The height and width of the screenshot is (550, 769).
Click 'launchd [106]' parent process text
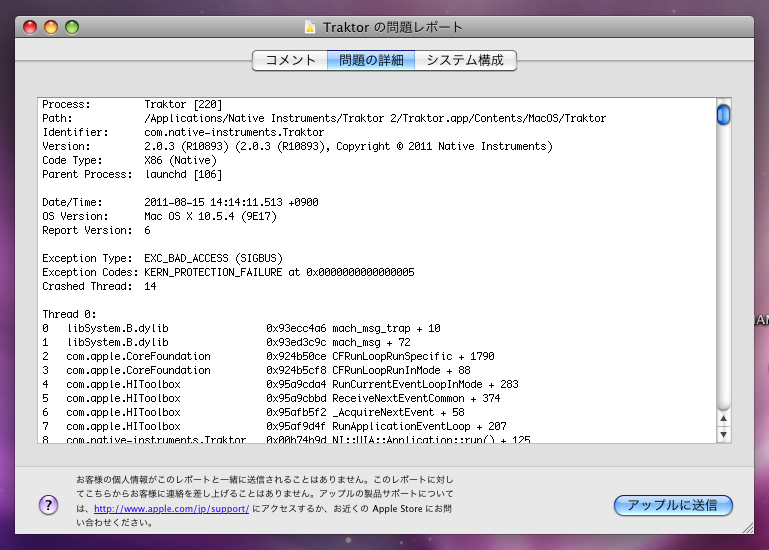[183, 174]
